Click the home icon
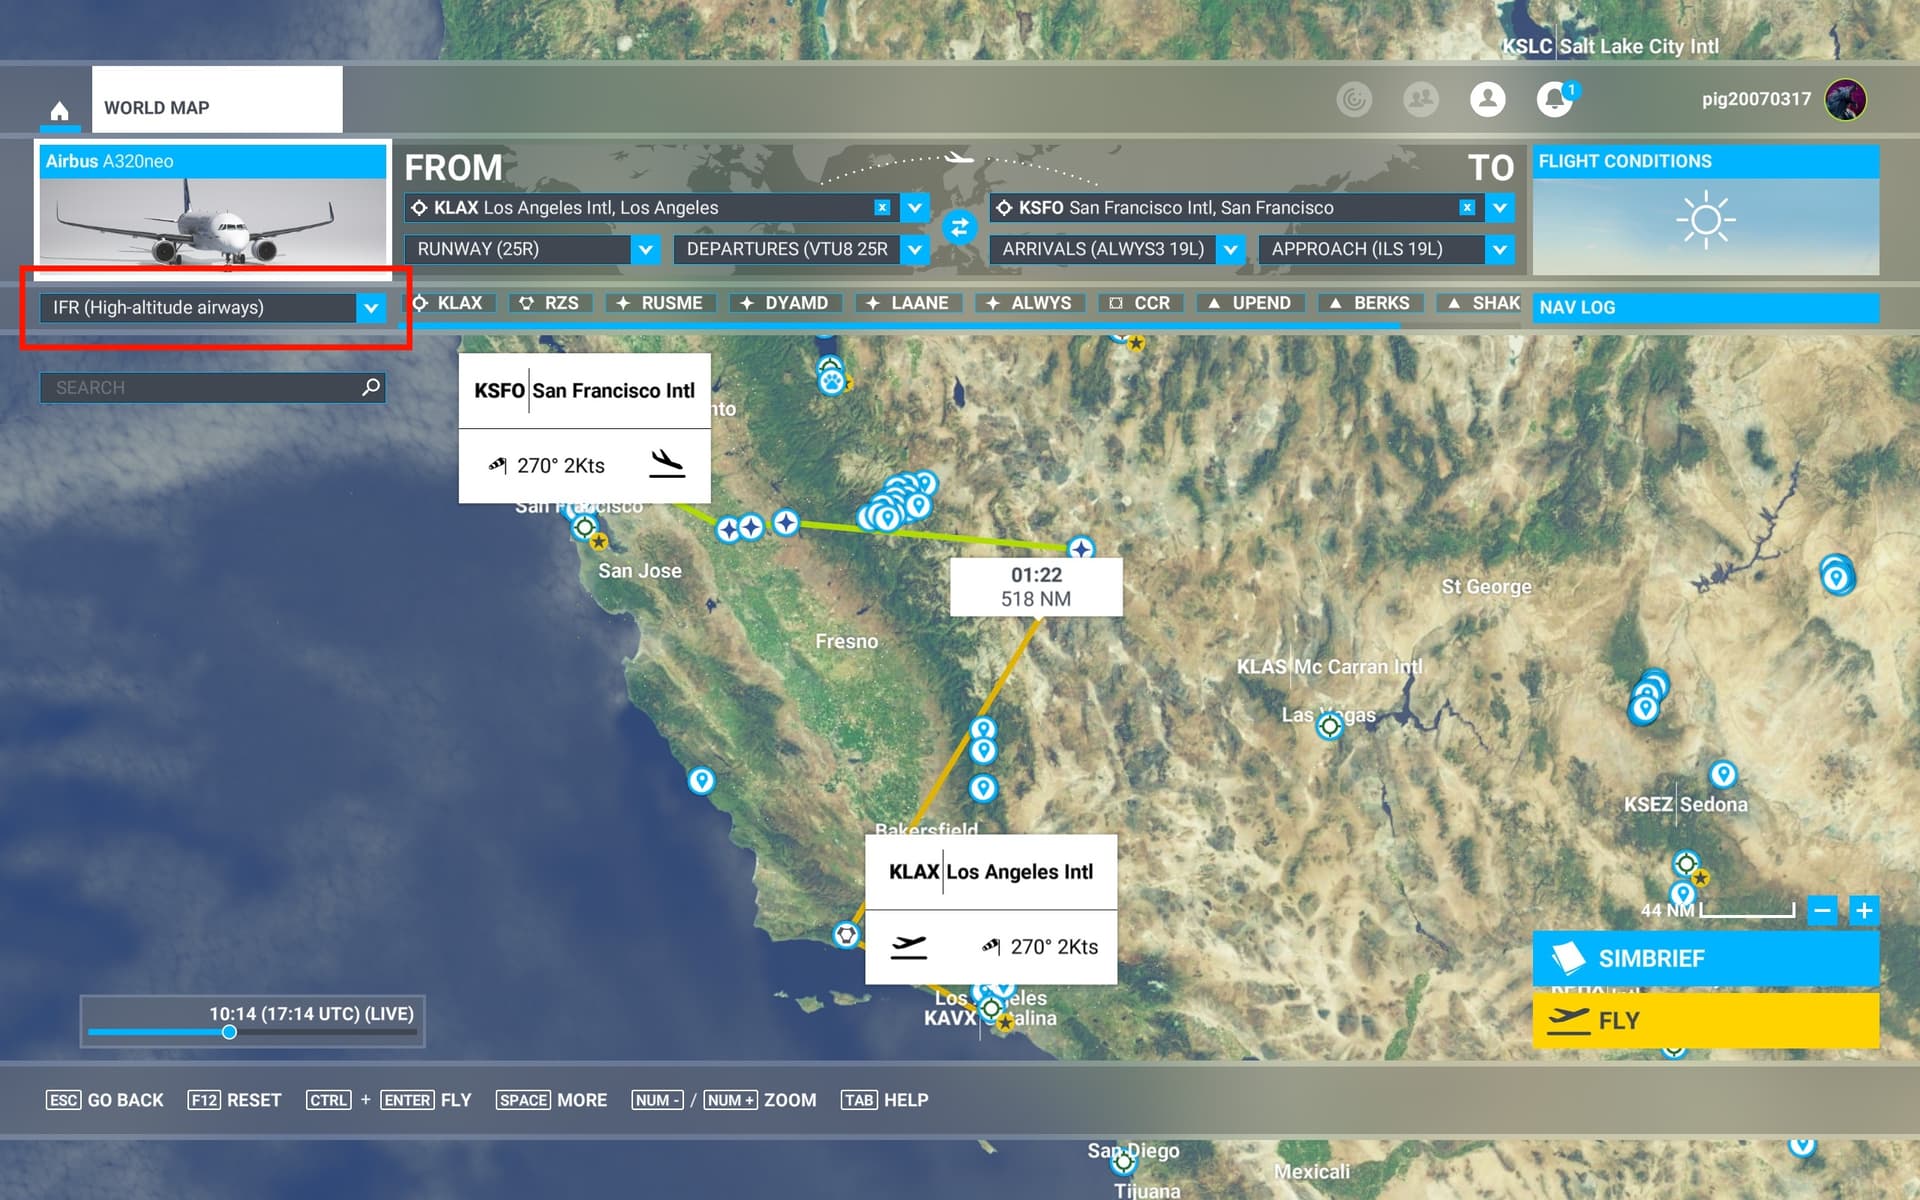1920x1200 pixels. [x=59, y=110]
